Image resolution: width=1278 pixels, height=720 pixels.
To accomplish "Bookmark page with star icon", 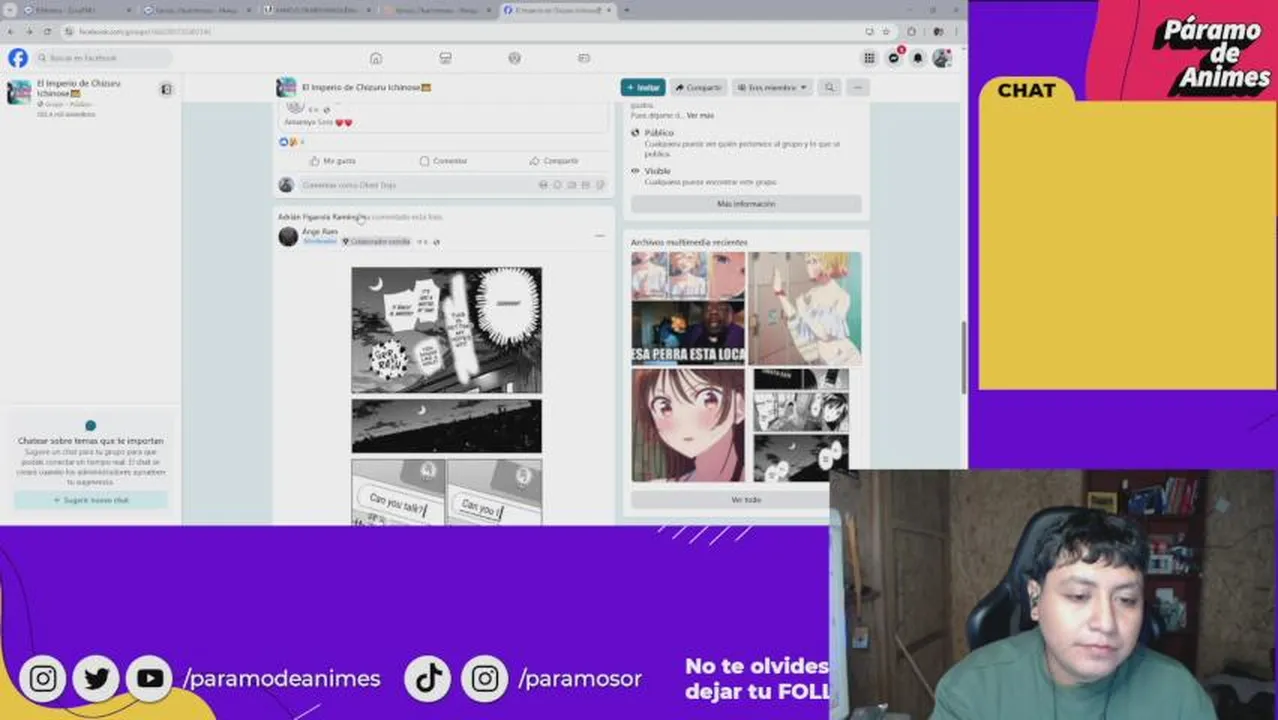I will click(886, 32).
